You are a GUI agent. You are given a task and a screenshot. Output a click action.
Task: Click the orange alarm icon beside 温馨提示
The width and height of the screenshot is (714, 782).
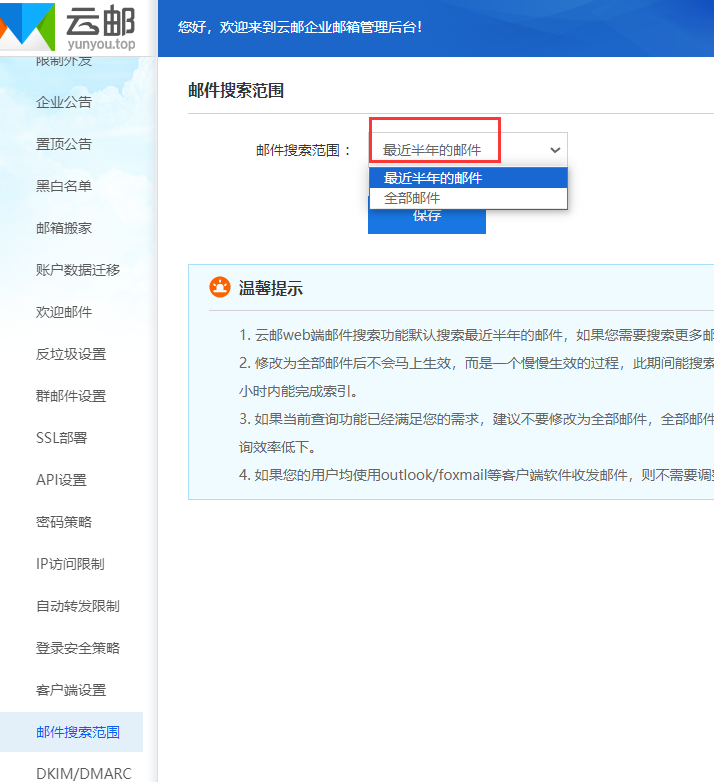coord(219,288)
